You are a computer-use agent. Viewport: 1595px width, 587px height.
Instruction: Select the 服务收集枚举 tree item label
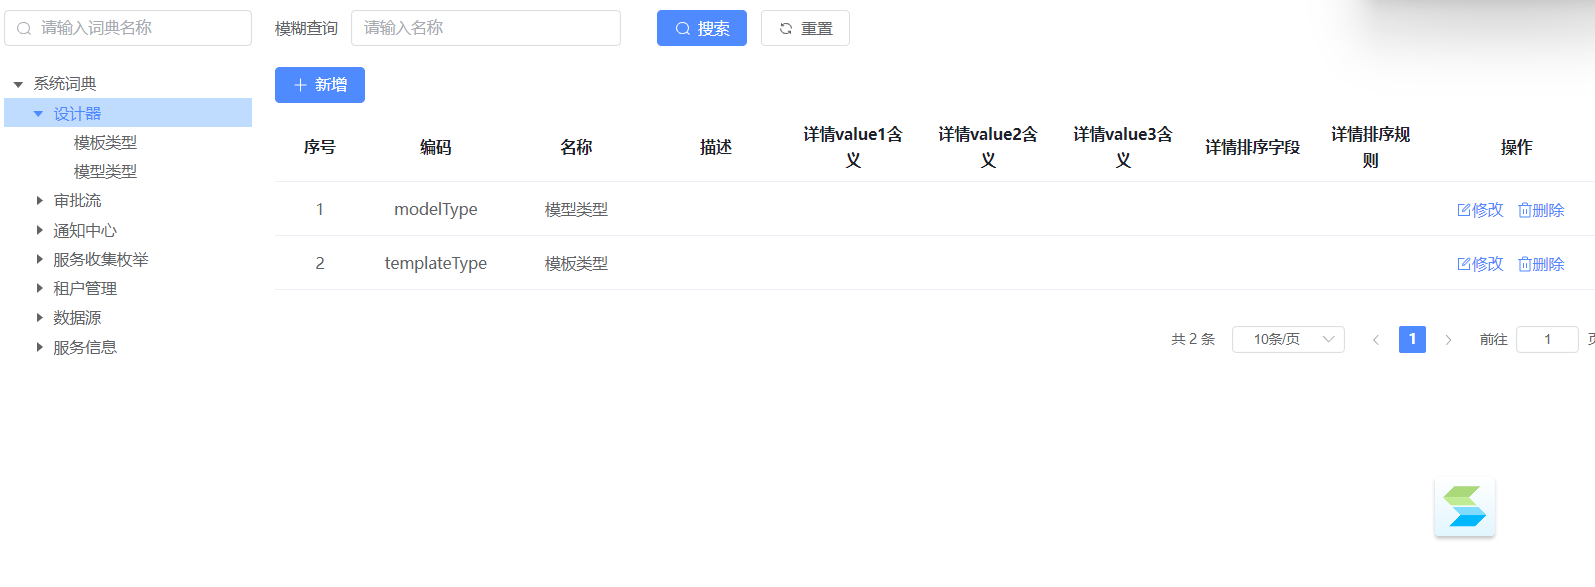[x=101, y=259]
